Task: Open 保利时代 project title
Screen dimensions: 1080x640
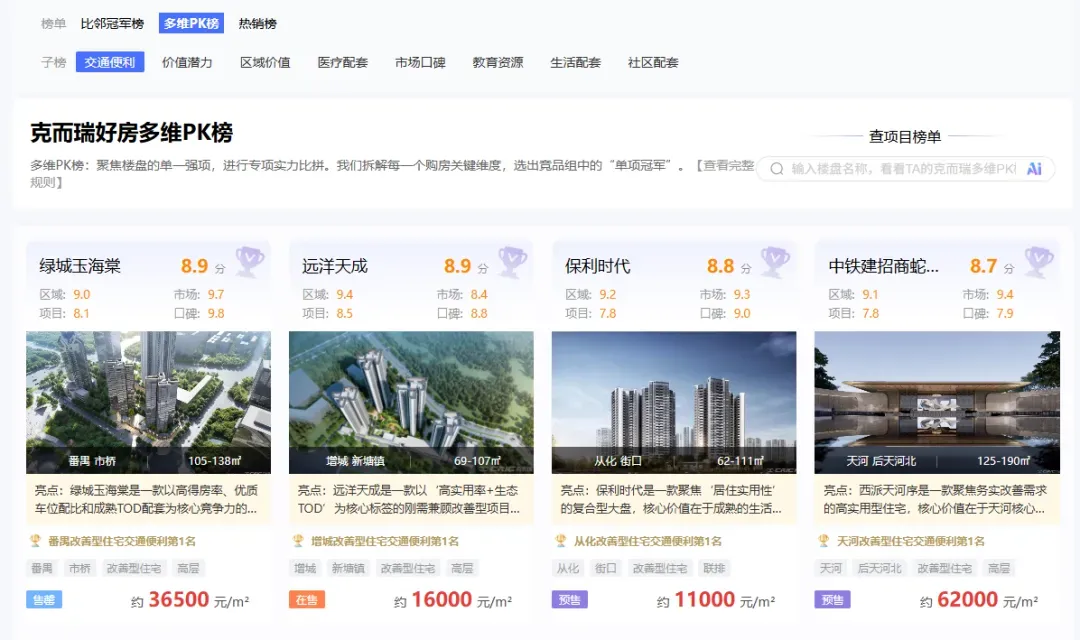Action: coord(598,266)
